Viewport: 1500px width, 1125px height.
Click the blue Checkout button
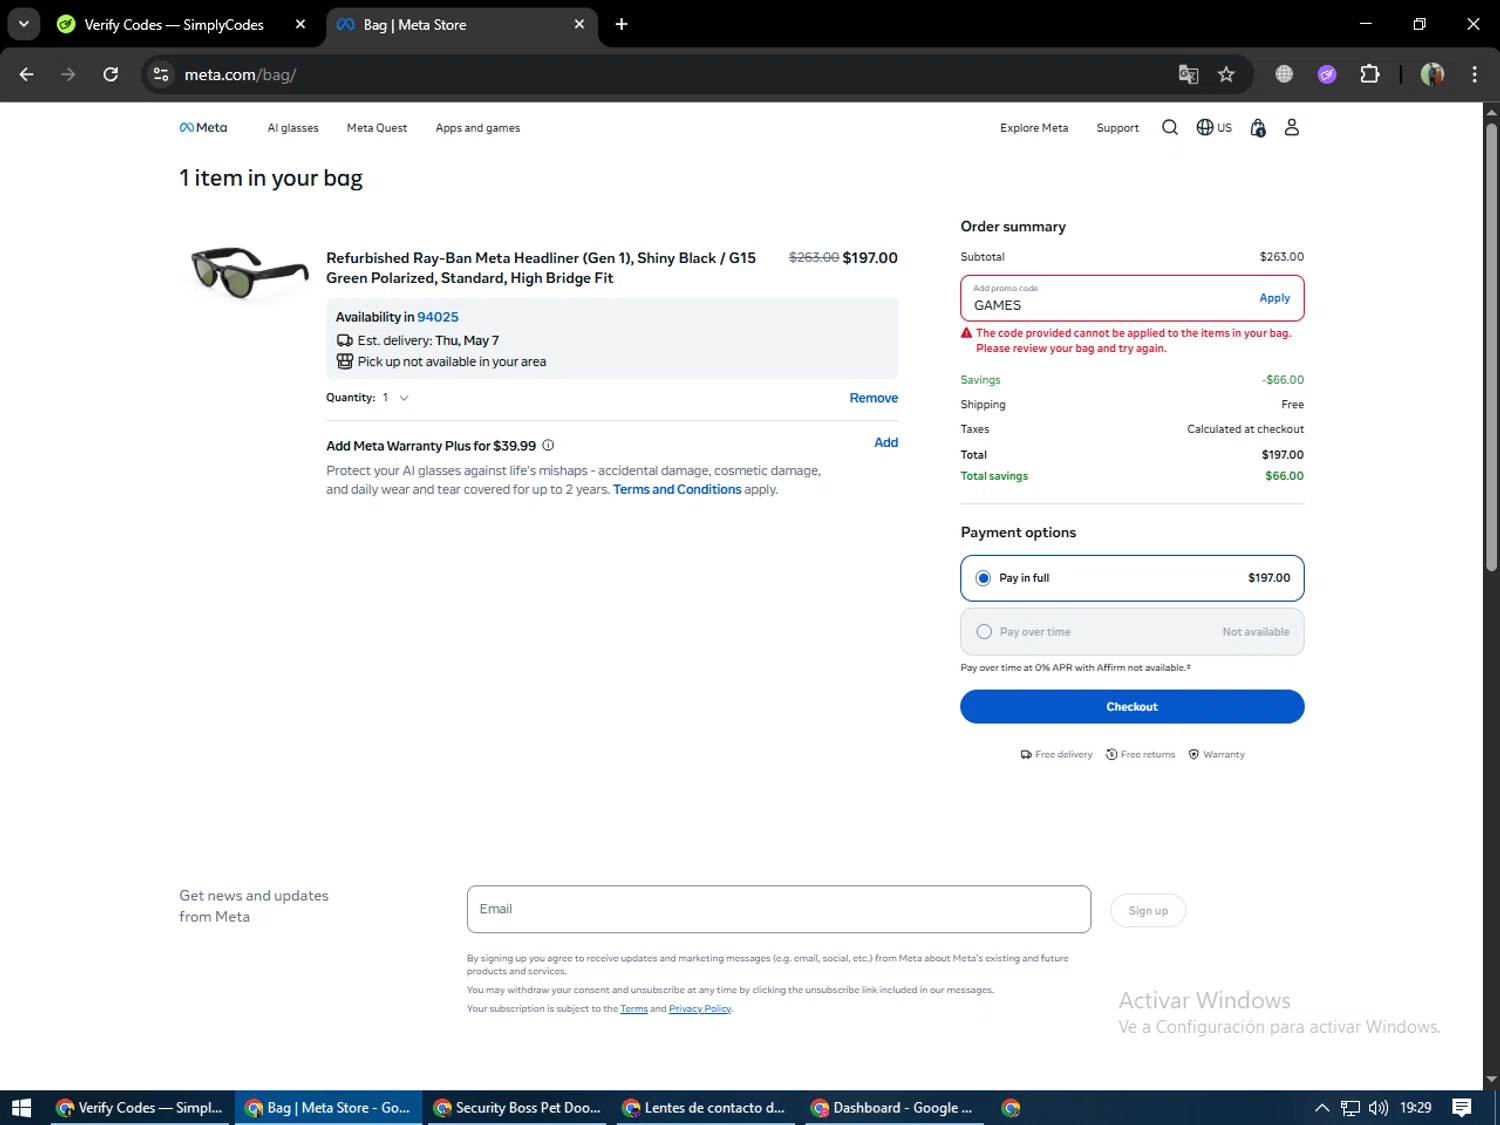click(1132, 707)
